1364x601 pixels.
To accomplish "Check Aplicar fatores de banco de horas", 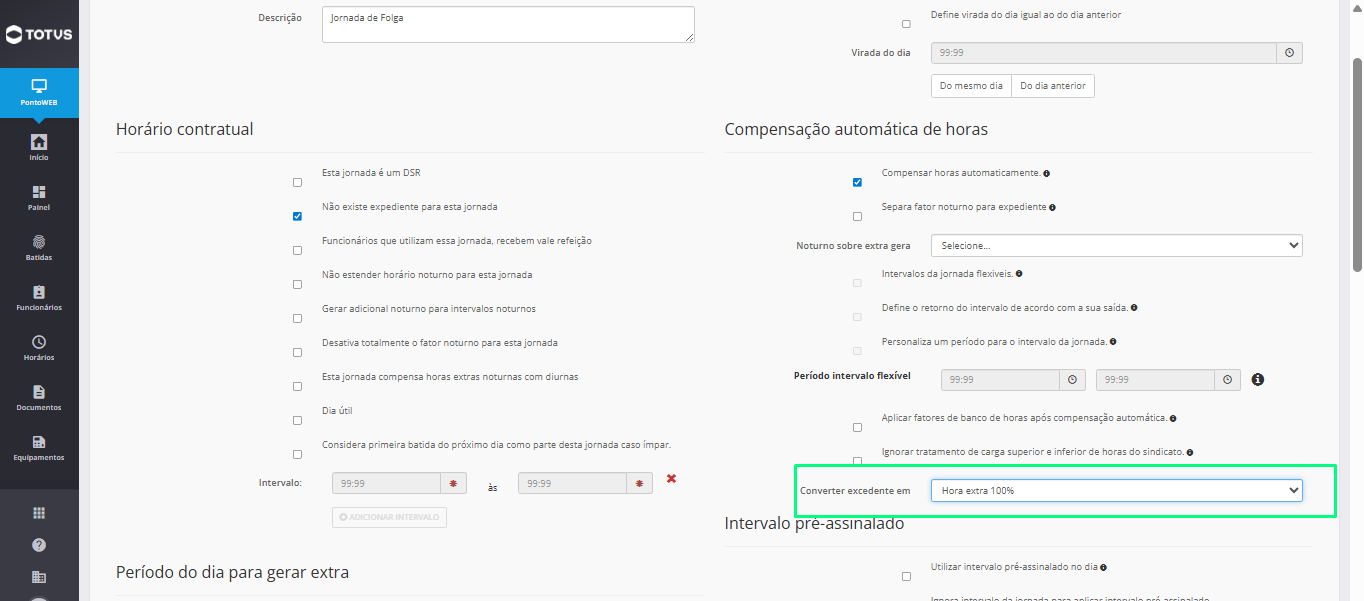I will point(857,427).
